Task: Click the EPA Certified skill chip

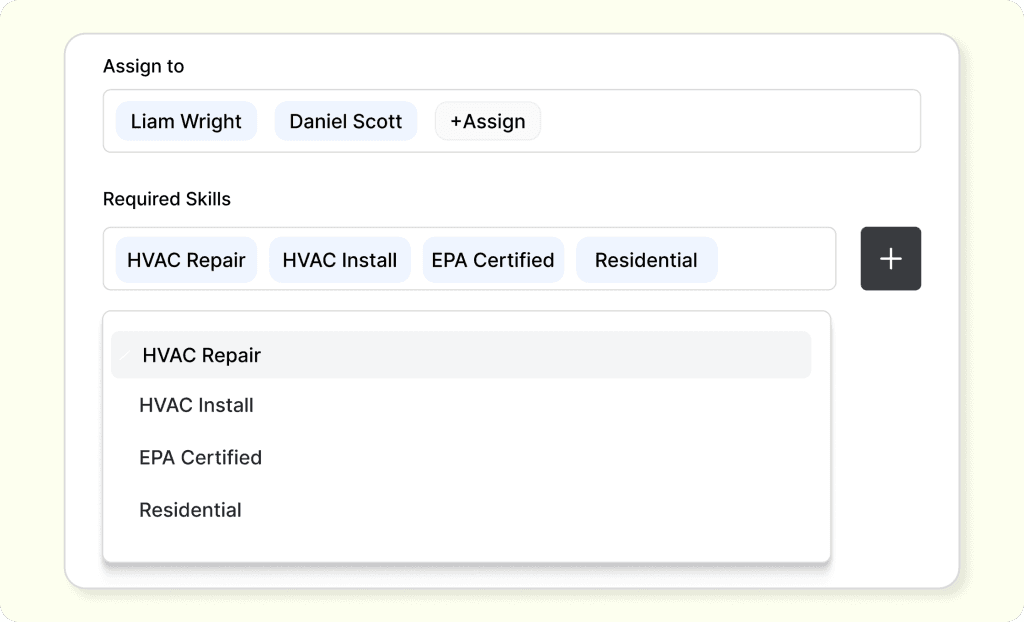Action: tap(493, 259)
